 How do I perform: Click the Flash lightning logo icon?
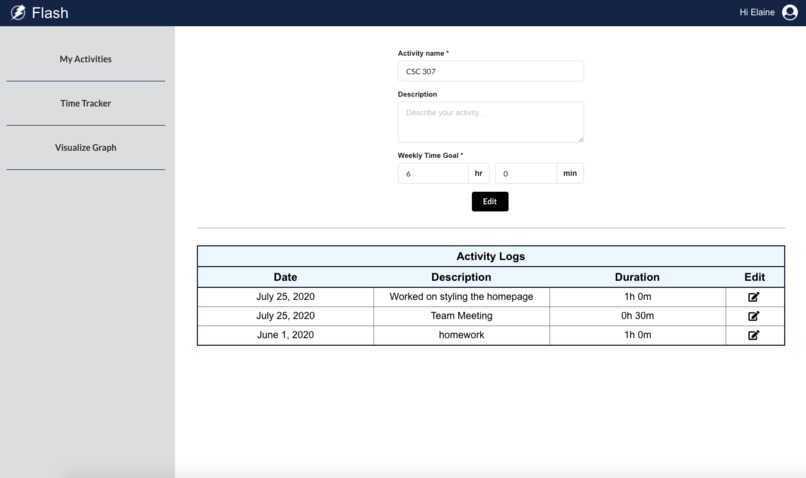[x=17, y=12]
